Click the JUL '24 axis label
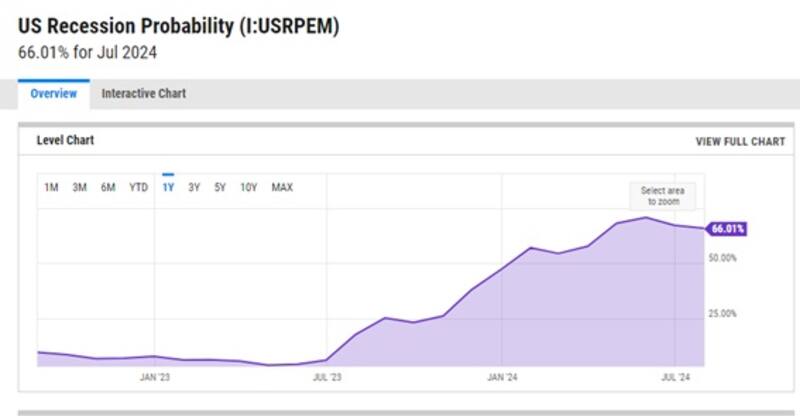Viewport: 800px width, 416px height. 677,378
